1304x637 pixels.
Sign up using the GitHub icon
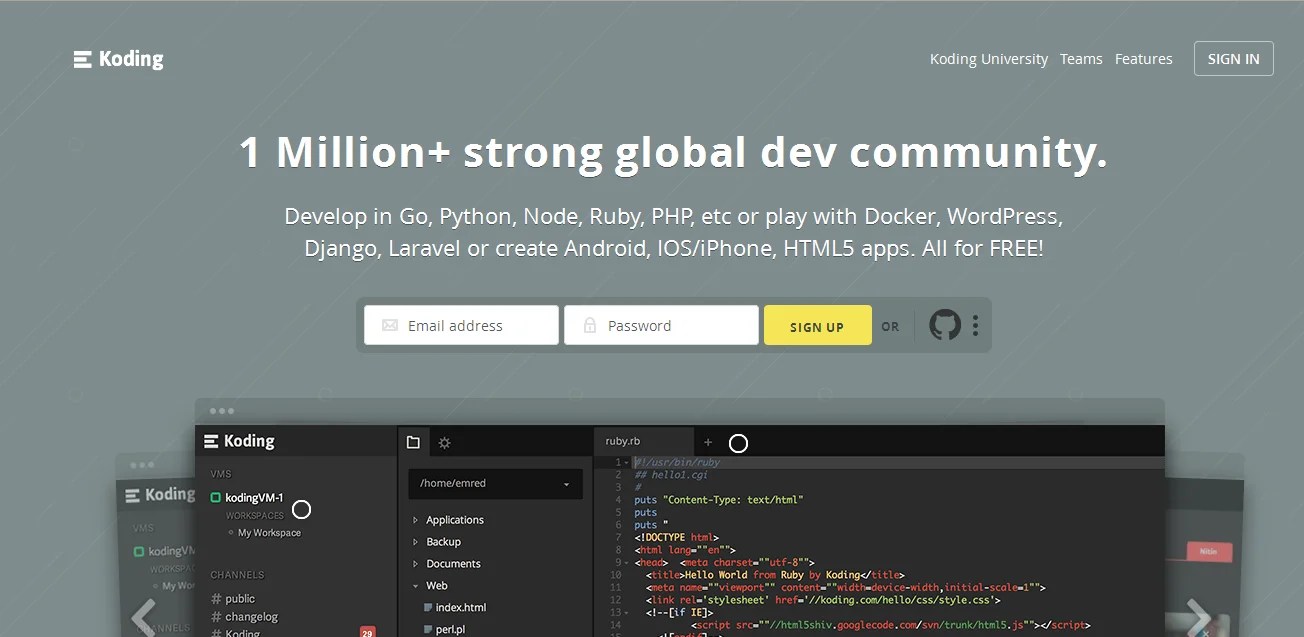pos(946,324)
